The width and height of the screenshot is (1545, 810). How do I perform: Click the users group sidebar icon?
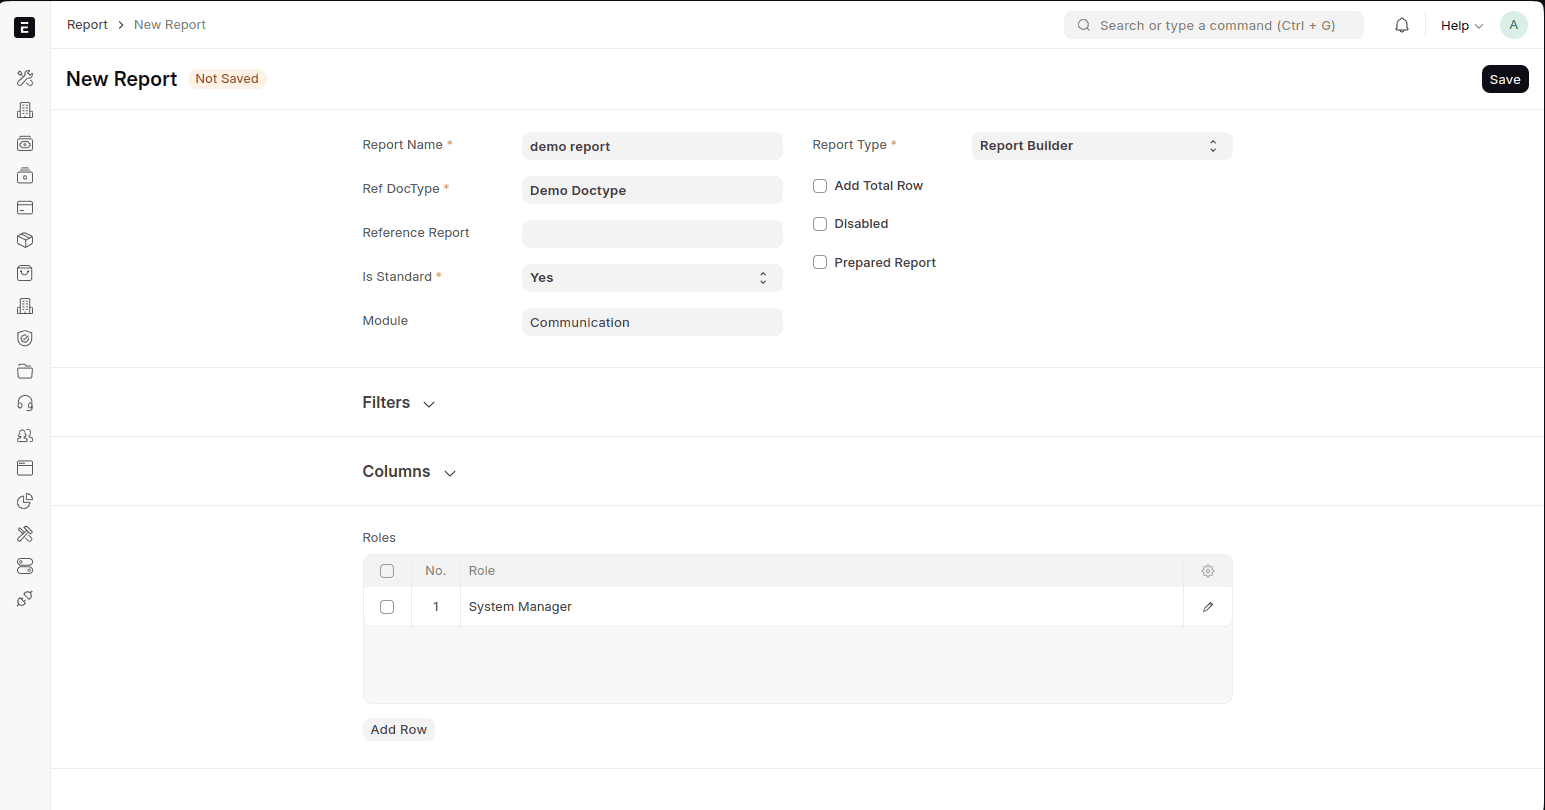(25, 436)
